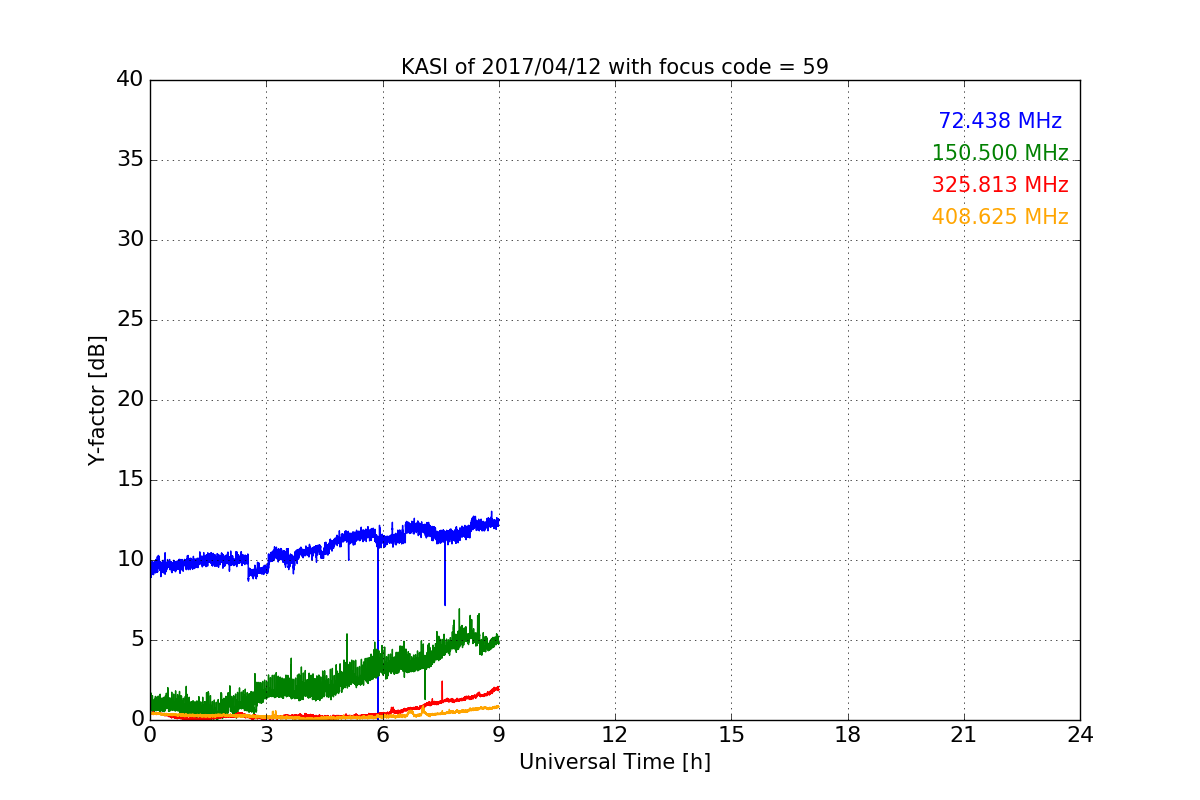Select the green 150.500 MHz legend label
1200x800 pixels.
pyautogui.click(x=1000, y=153)
